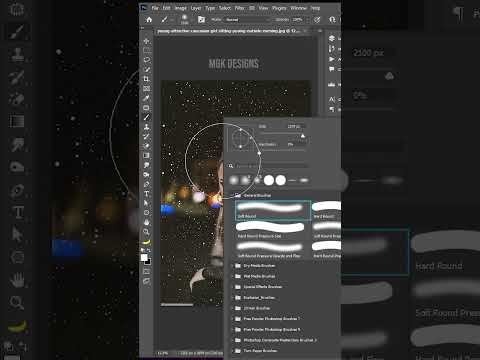Image resolution: width=480 pixels, height=360 pixels.
Task: Expand the Torn Paper Brushes folder
Action: [x=233, y=351]
